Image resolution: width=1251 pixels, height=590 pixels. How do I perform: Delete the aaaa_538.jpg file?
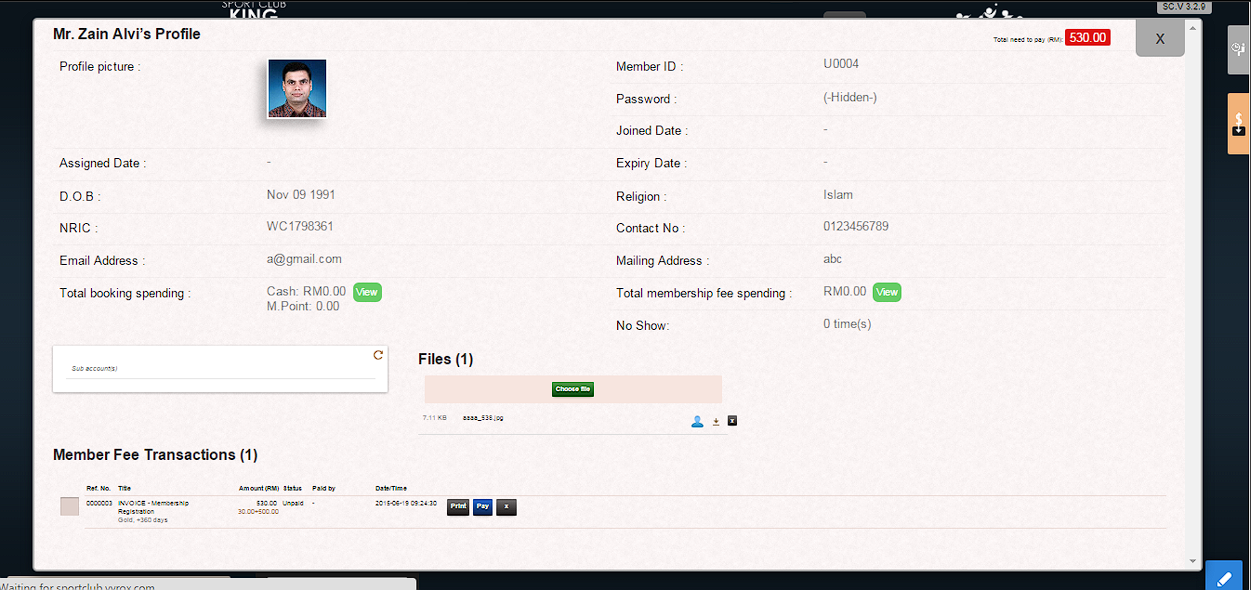coord(732,421)
